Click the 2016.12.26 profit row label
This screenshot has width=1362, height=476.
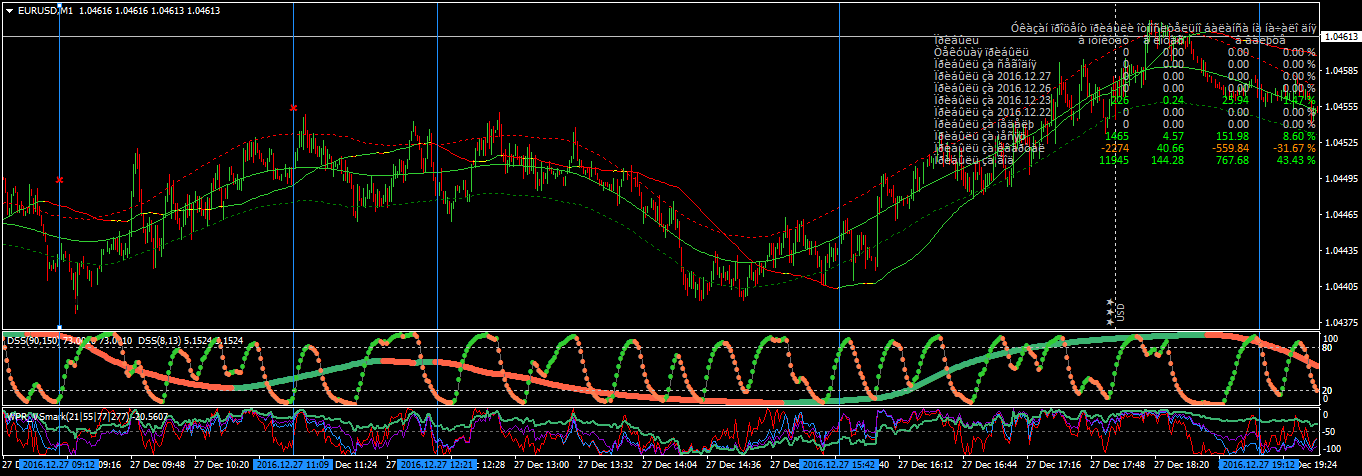[x=992, y=88]
